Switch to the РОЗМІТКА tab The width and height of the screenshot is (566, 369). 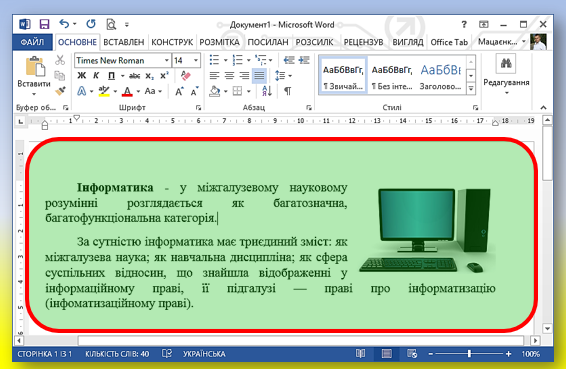click(x=219, y=42)
